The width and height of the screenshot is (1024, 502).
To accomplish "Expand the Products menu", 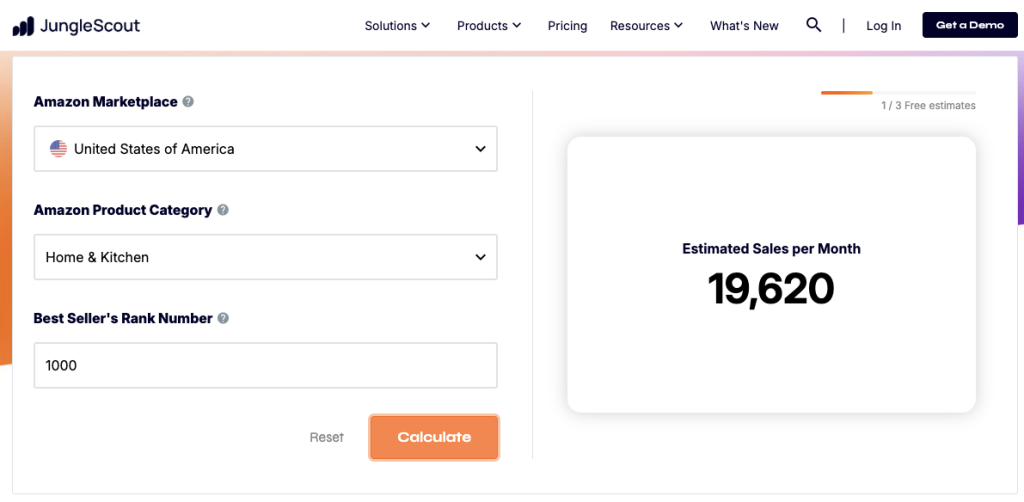I will pyautogui.click(x=489, y=26).
